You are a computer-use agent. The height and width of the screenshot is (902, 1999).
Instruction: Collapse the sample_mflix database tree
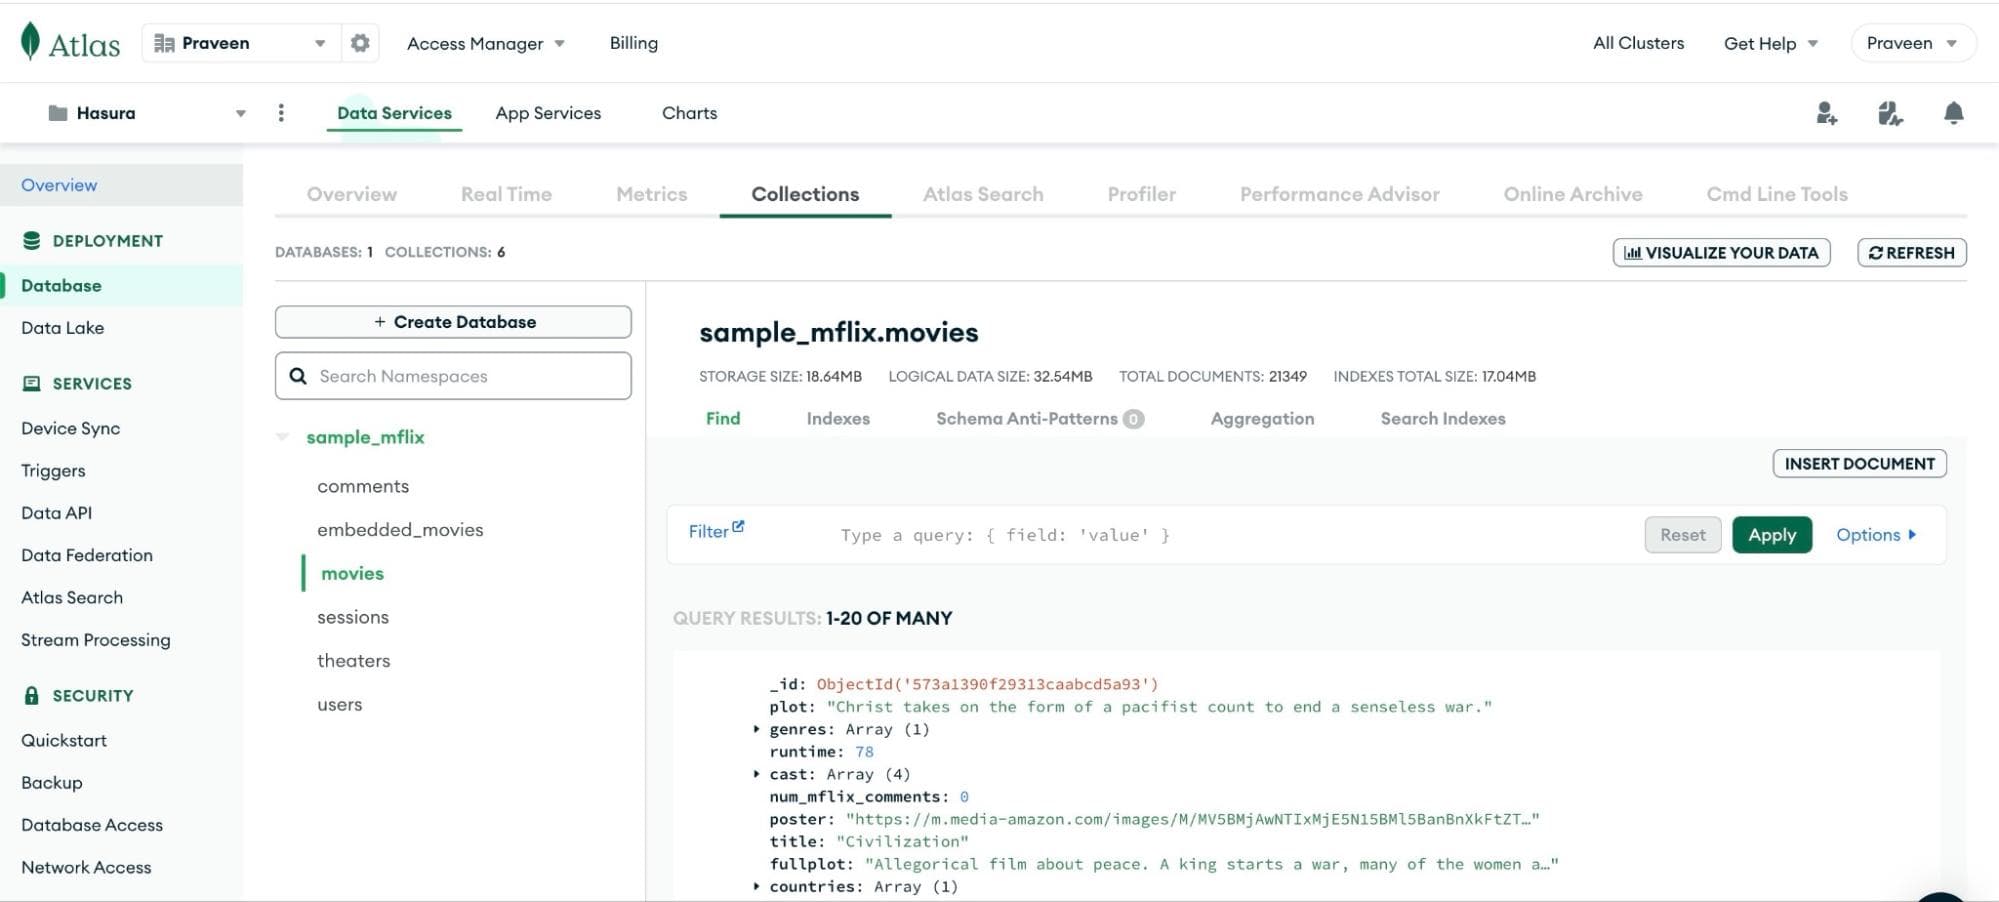pyautogui.click(x=283, y=437)
